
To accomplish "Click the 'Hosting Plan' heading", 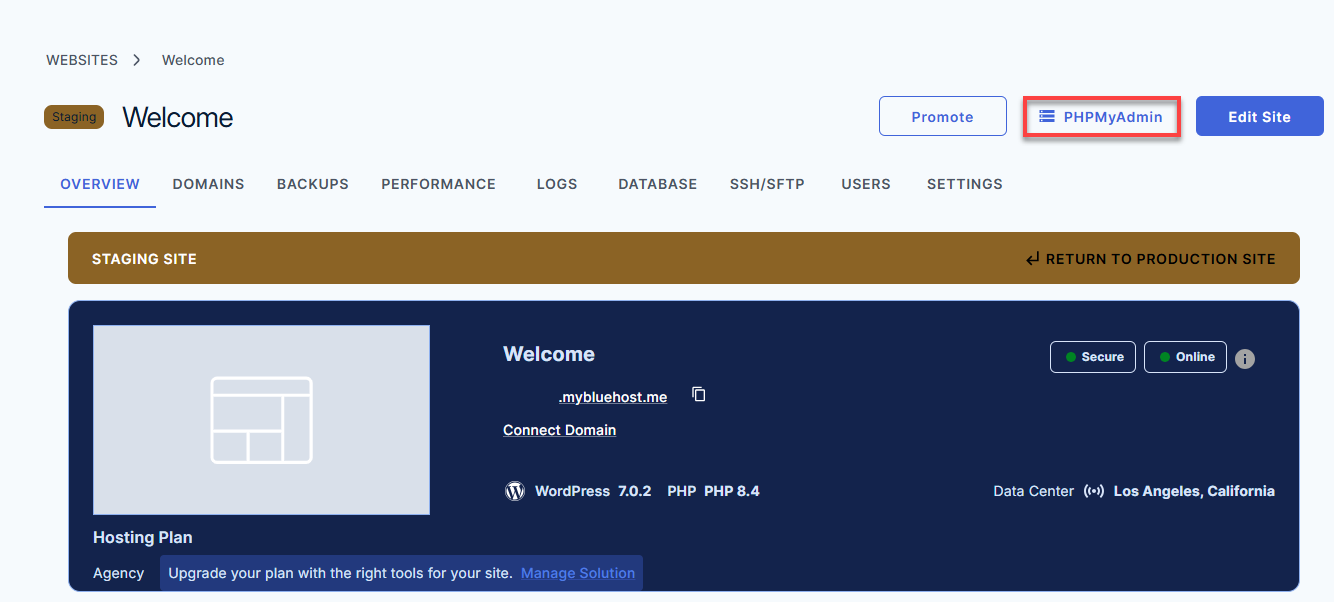I will coord(143,537).
